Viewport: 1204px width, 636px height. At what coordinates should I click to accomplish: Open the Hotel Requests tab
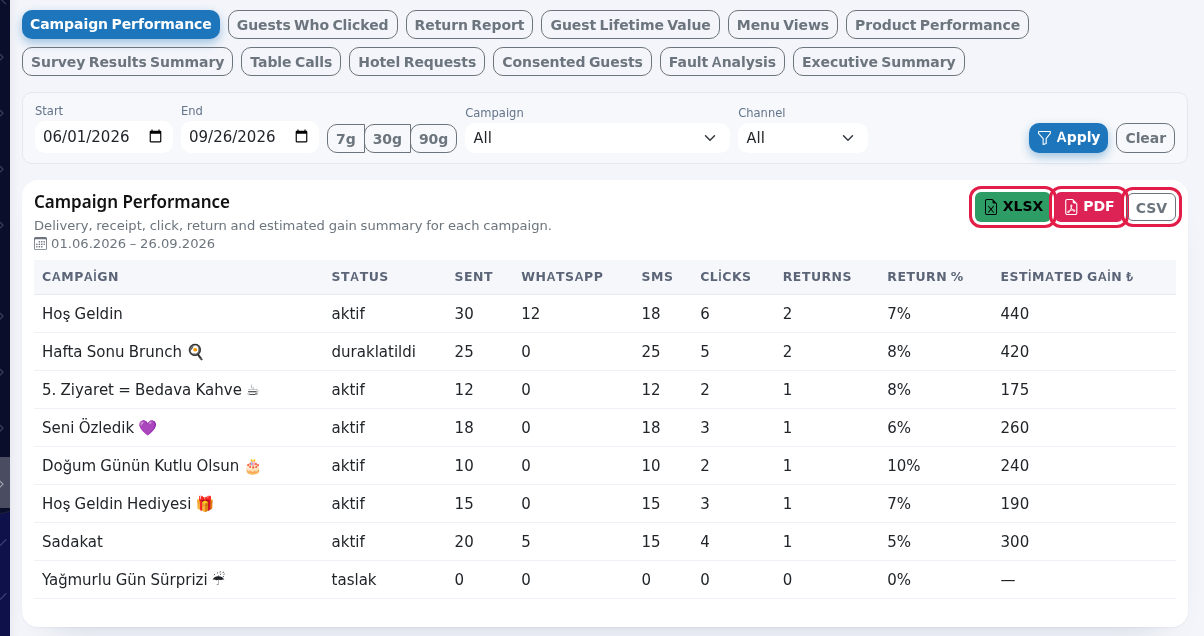click(x=417, y=62)
